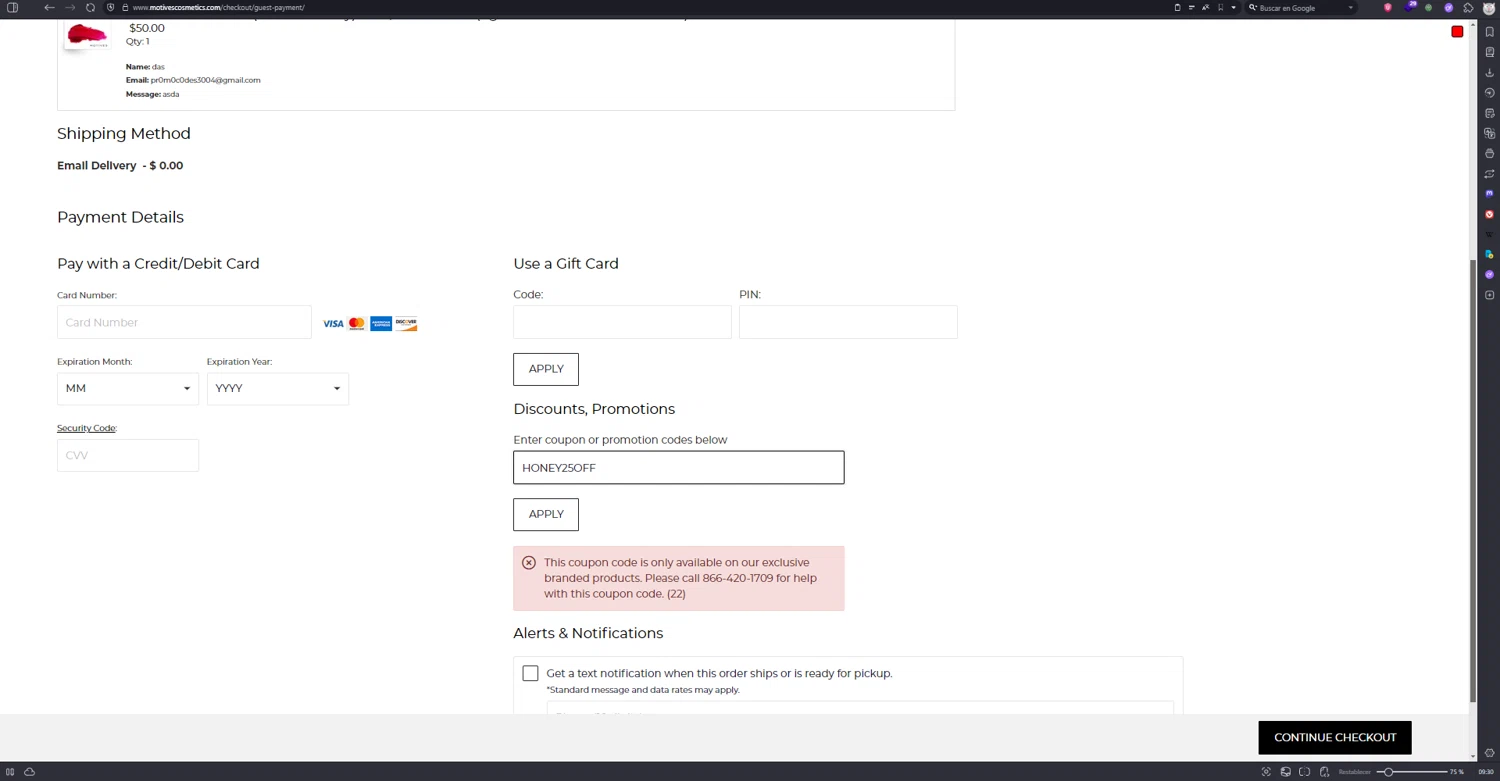The image size is (1500, 781).
Task: Click the Add Web Panel plus icon
Action: click(x=1489, y=295)
